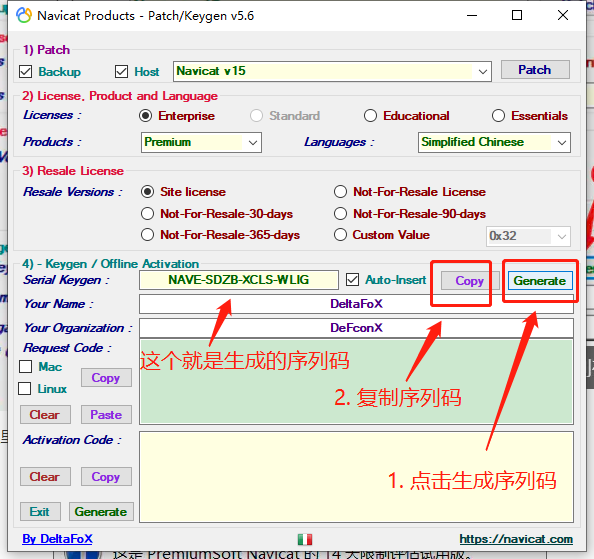The image size is (594, 559).
Task: Clear the Request Code
Action: [45, 415]
